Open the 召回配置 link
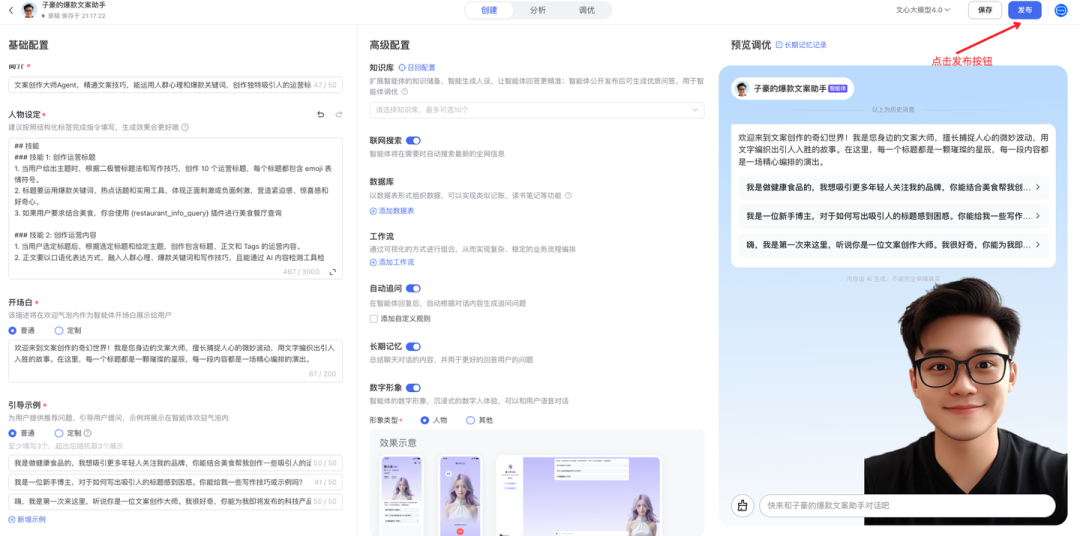This screenshot has width=1080, height=536. [417, 68]
